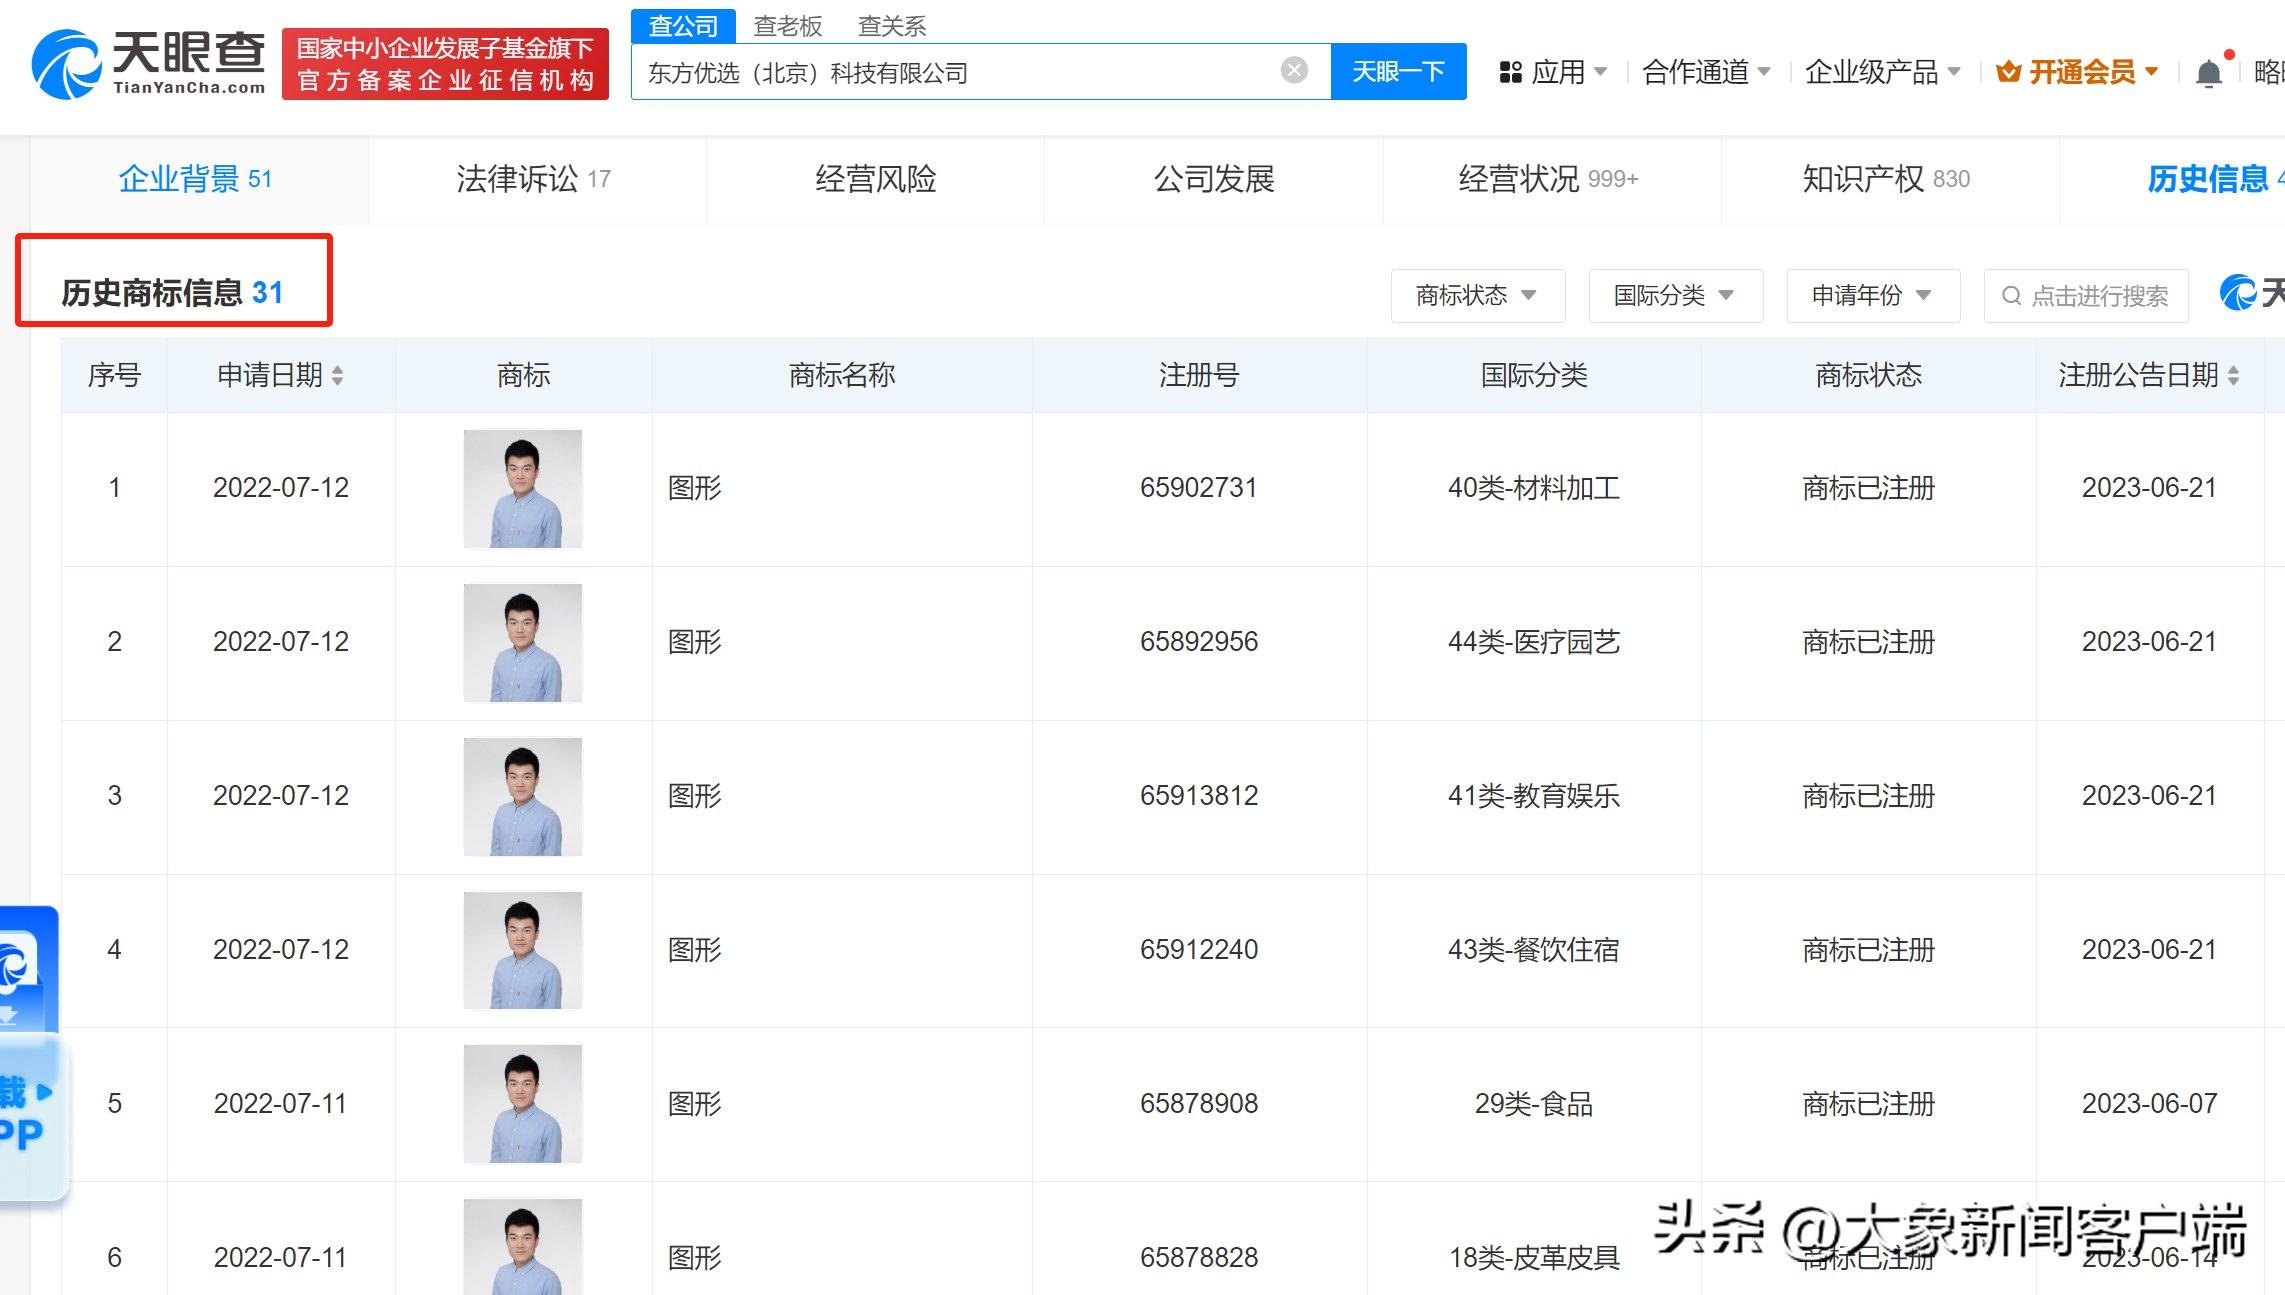This screenshot has height=1295, width=2285.
Task: Sort by registration announcement date arrows
Action: coord(2234,375)
